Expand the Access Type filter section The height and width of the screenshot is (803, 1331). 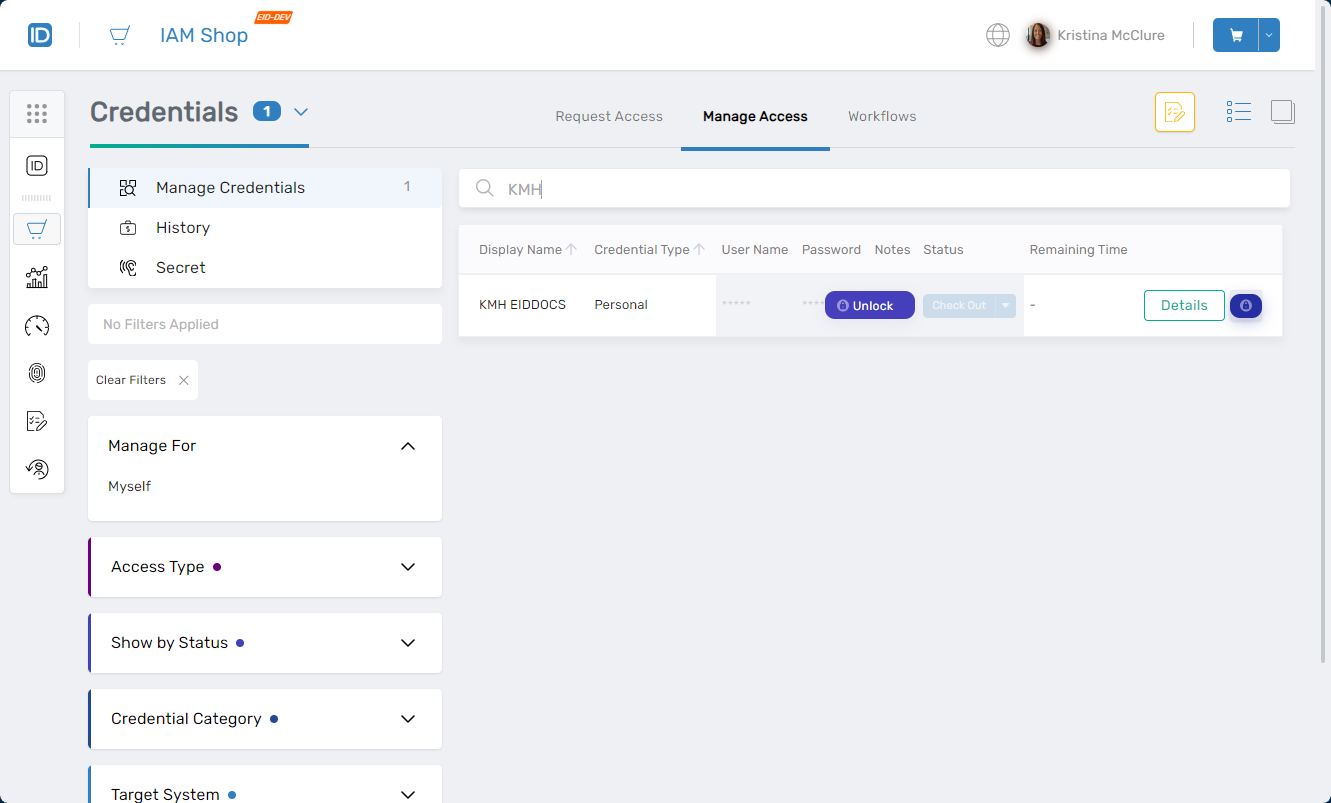[407, 566]
